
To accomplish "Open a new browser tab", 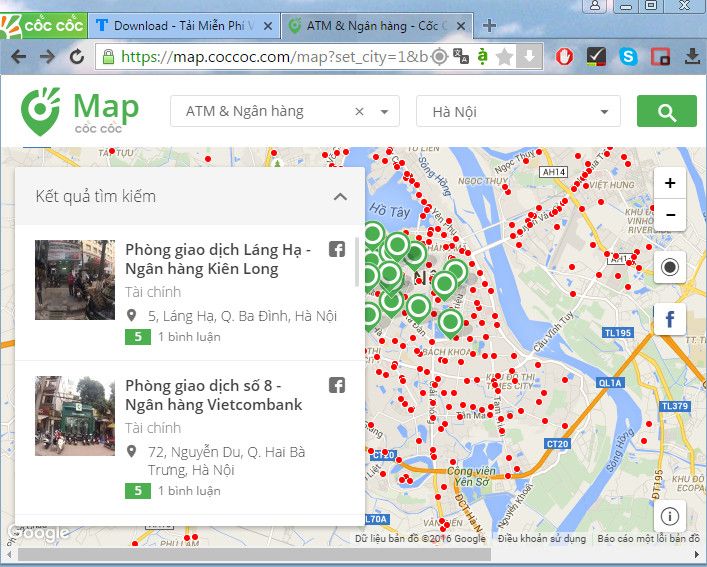I will point(489,25).
